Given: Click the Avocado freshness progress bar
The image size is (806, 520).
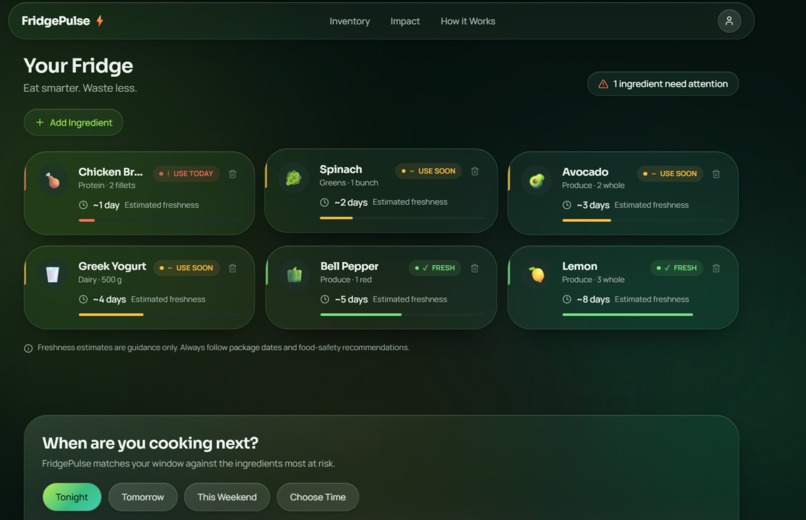Looking at the screenshot, I should 644,220.
